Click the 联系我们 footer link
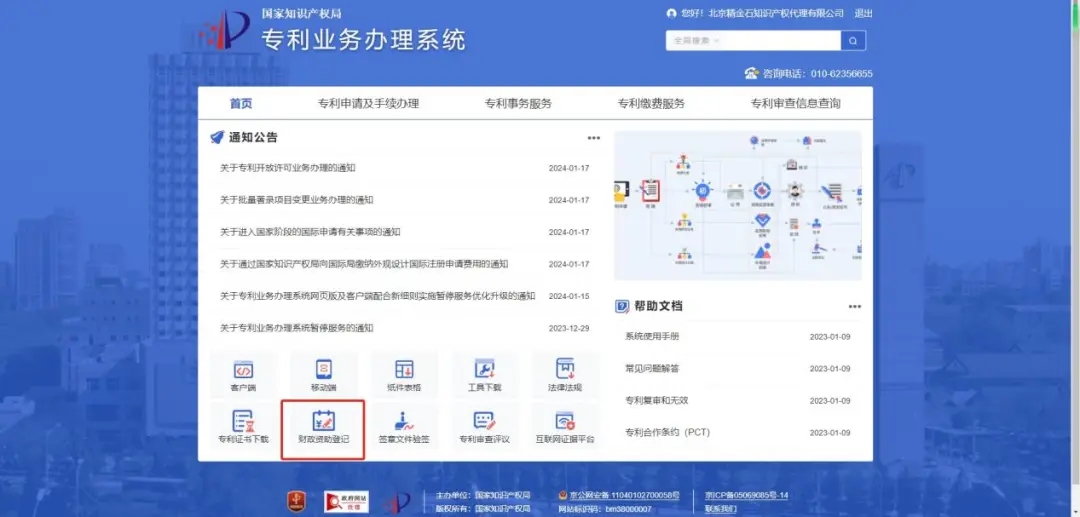Viewport: 1080px width, 517px height. pyautogui.click(x=720, y=509)
